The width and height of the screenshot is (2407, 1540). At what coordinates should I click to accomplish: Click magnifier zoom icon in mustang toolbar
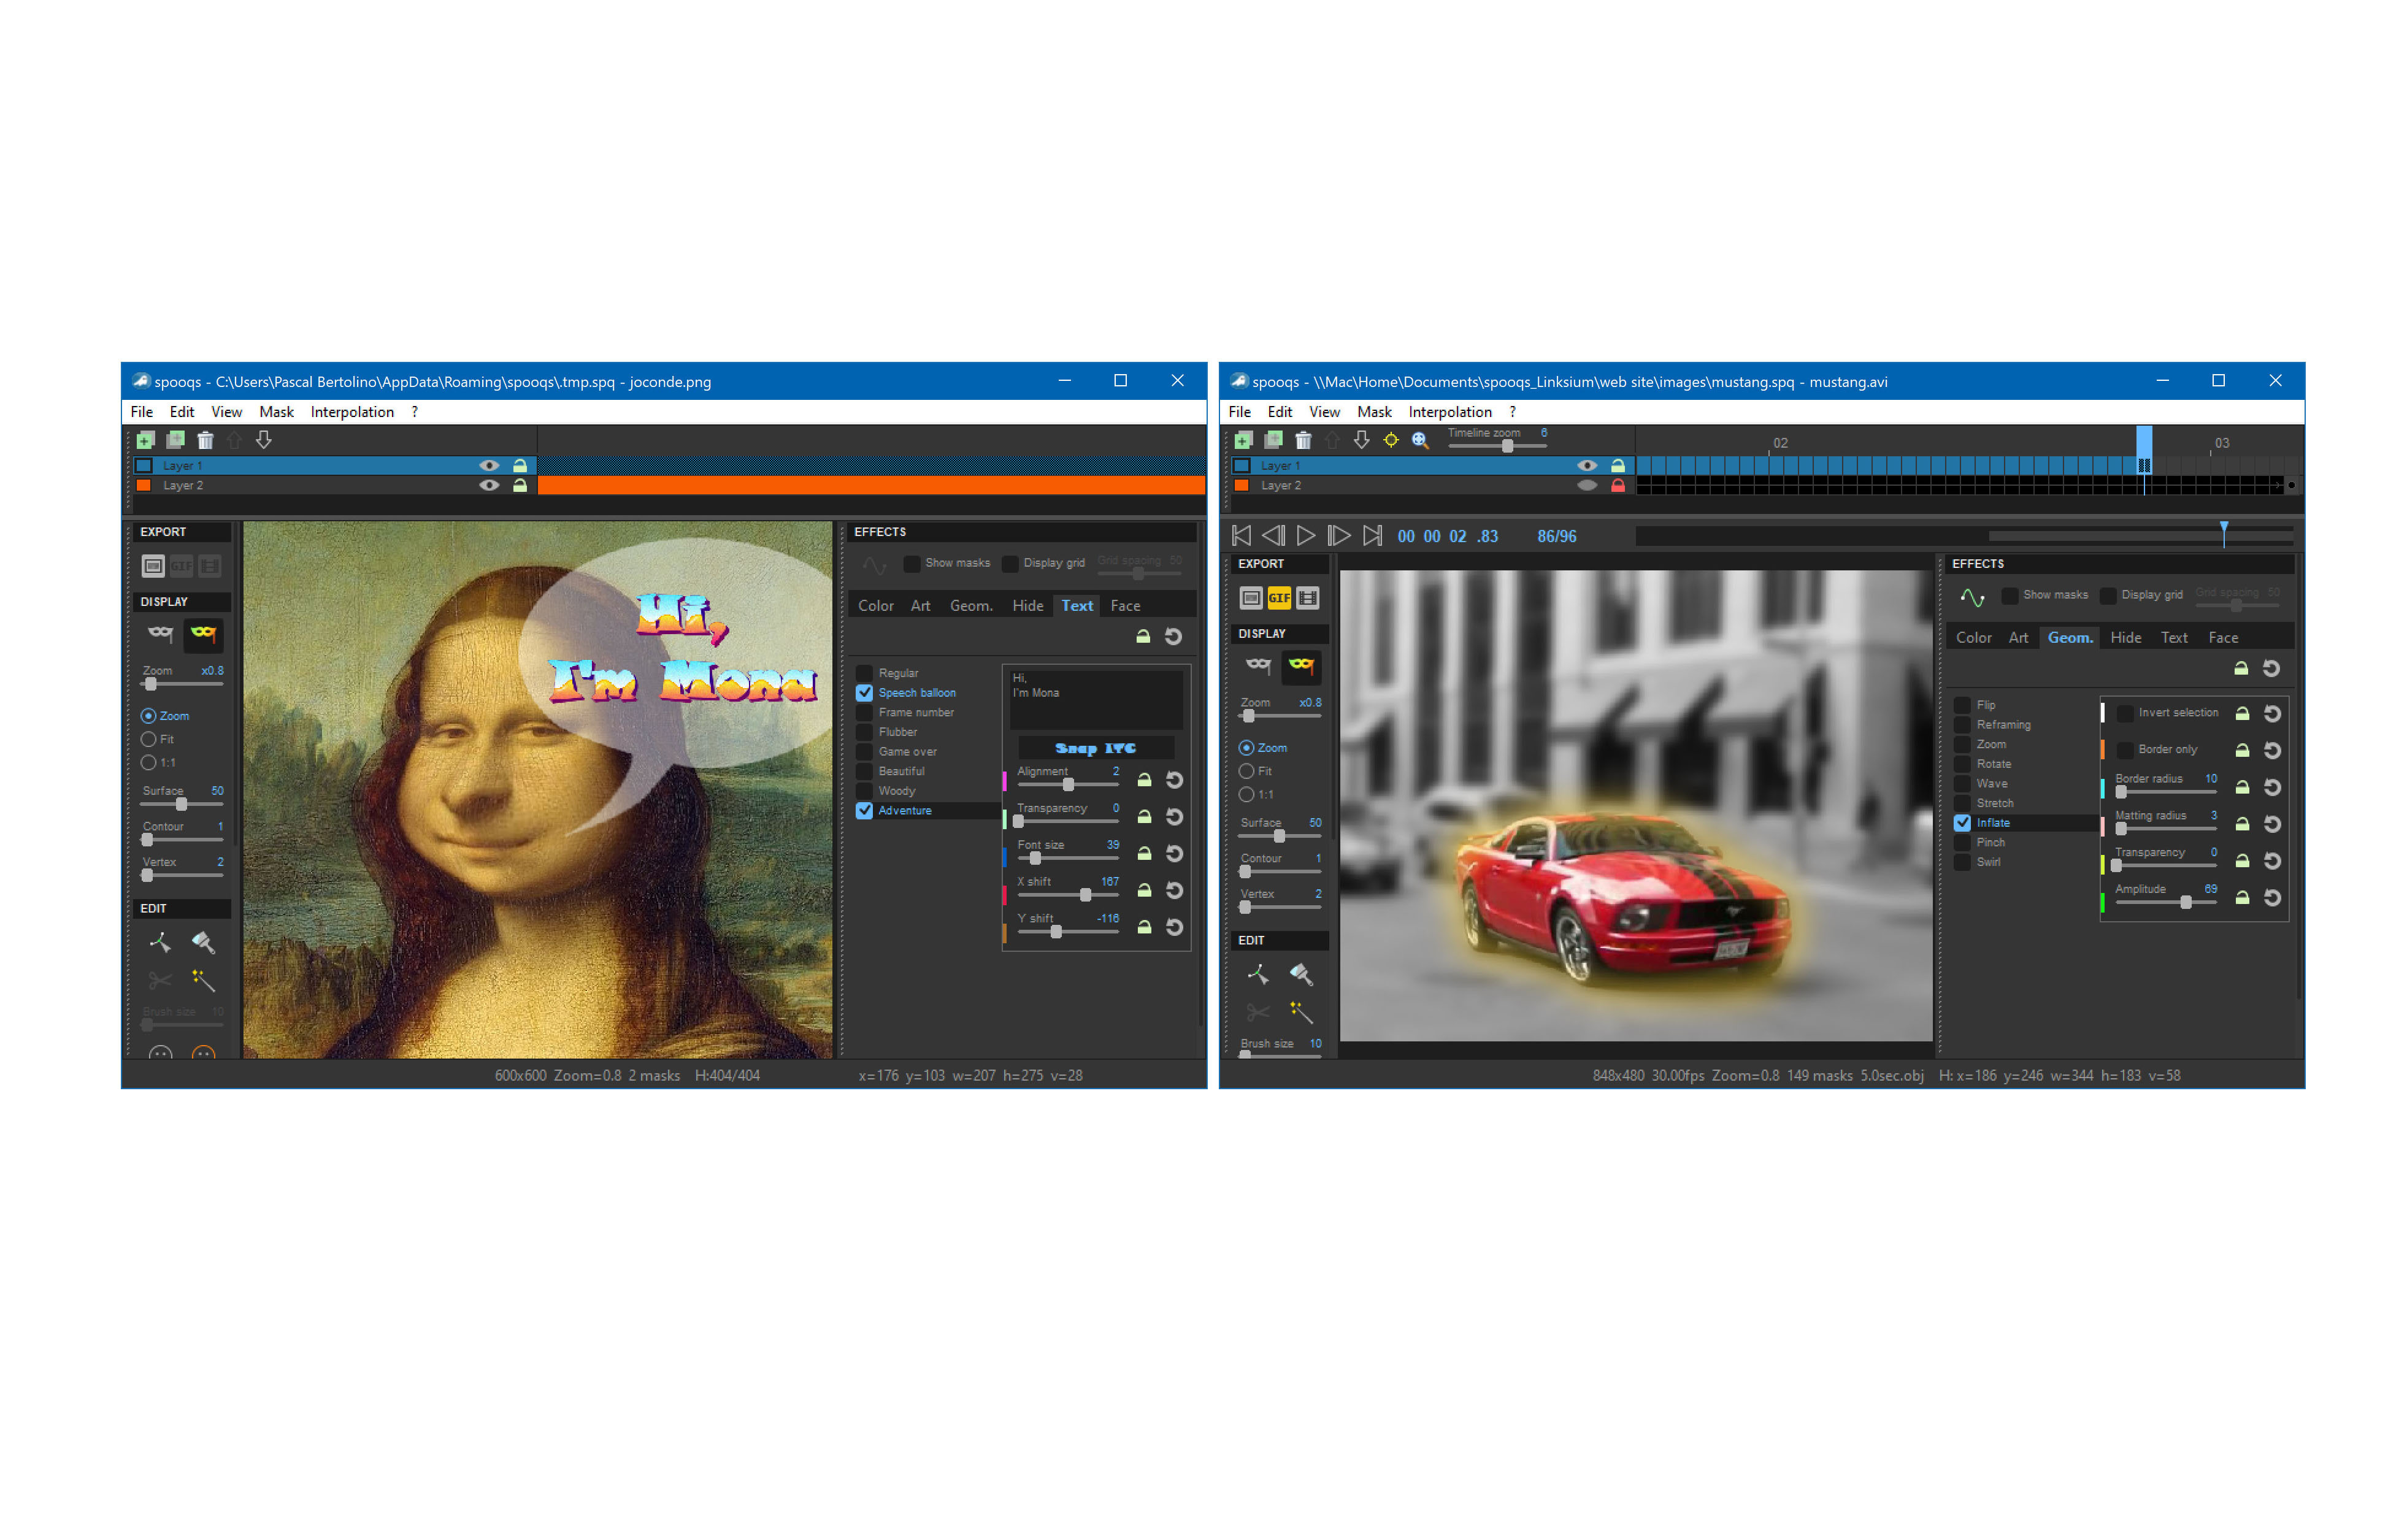click(1420, 440)
